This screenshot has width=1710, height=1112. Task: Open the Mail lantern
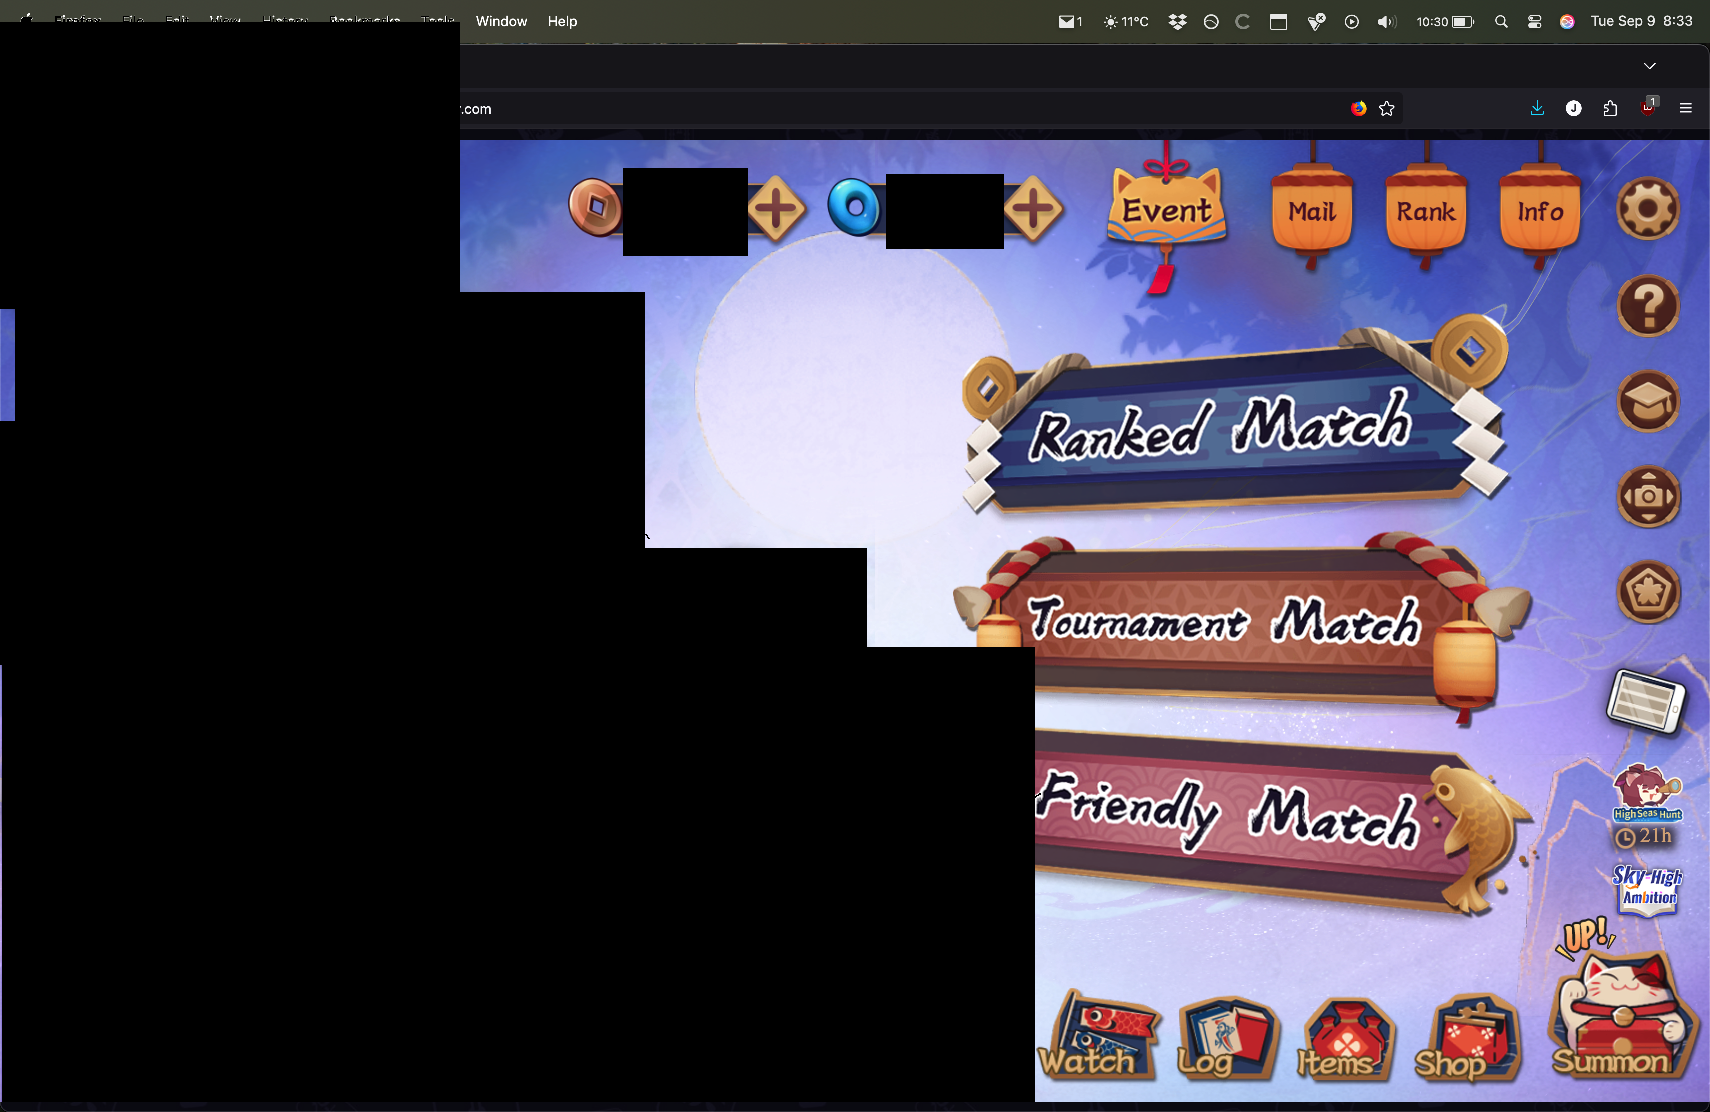pos(1312,212)
